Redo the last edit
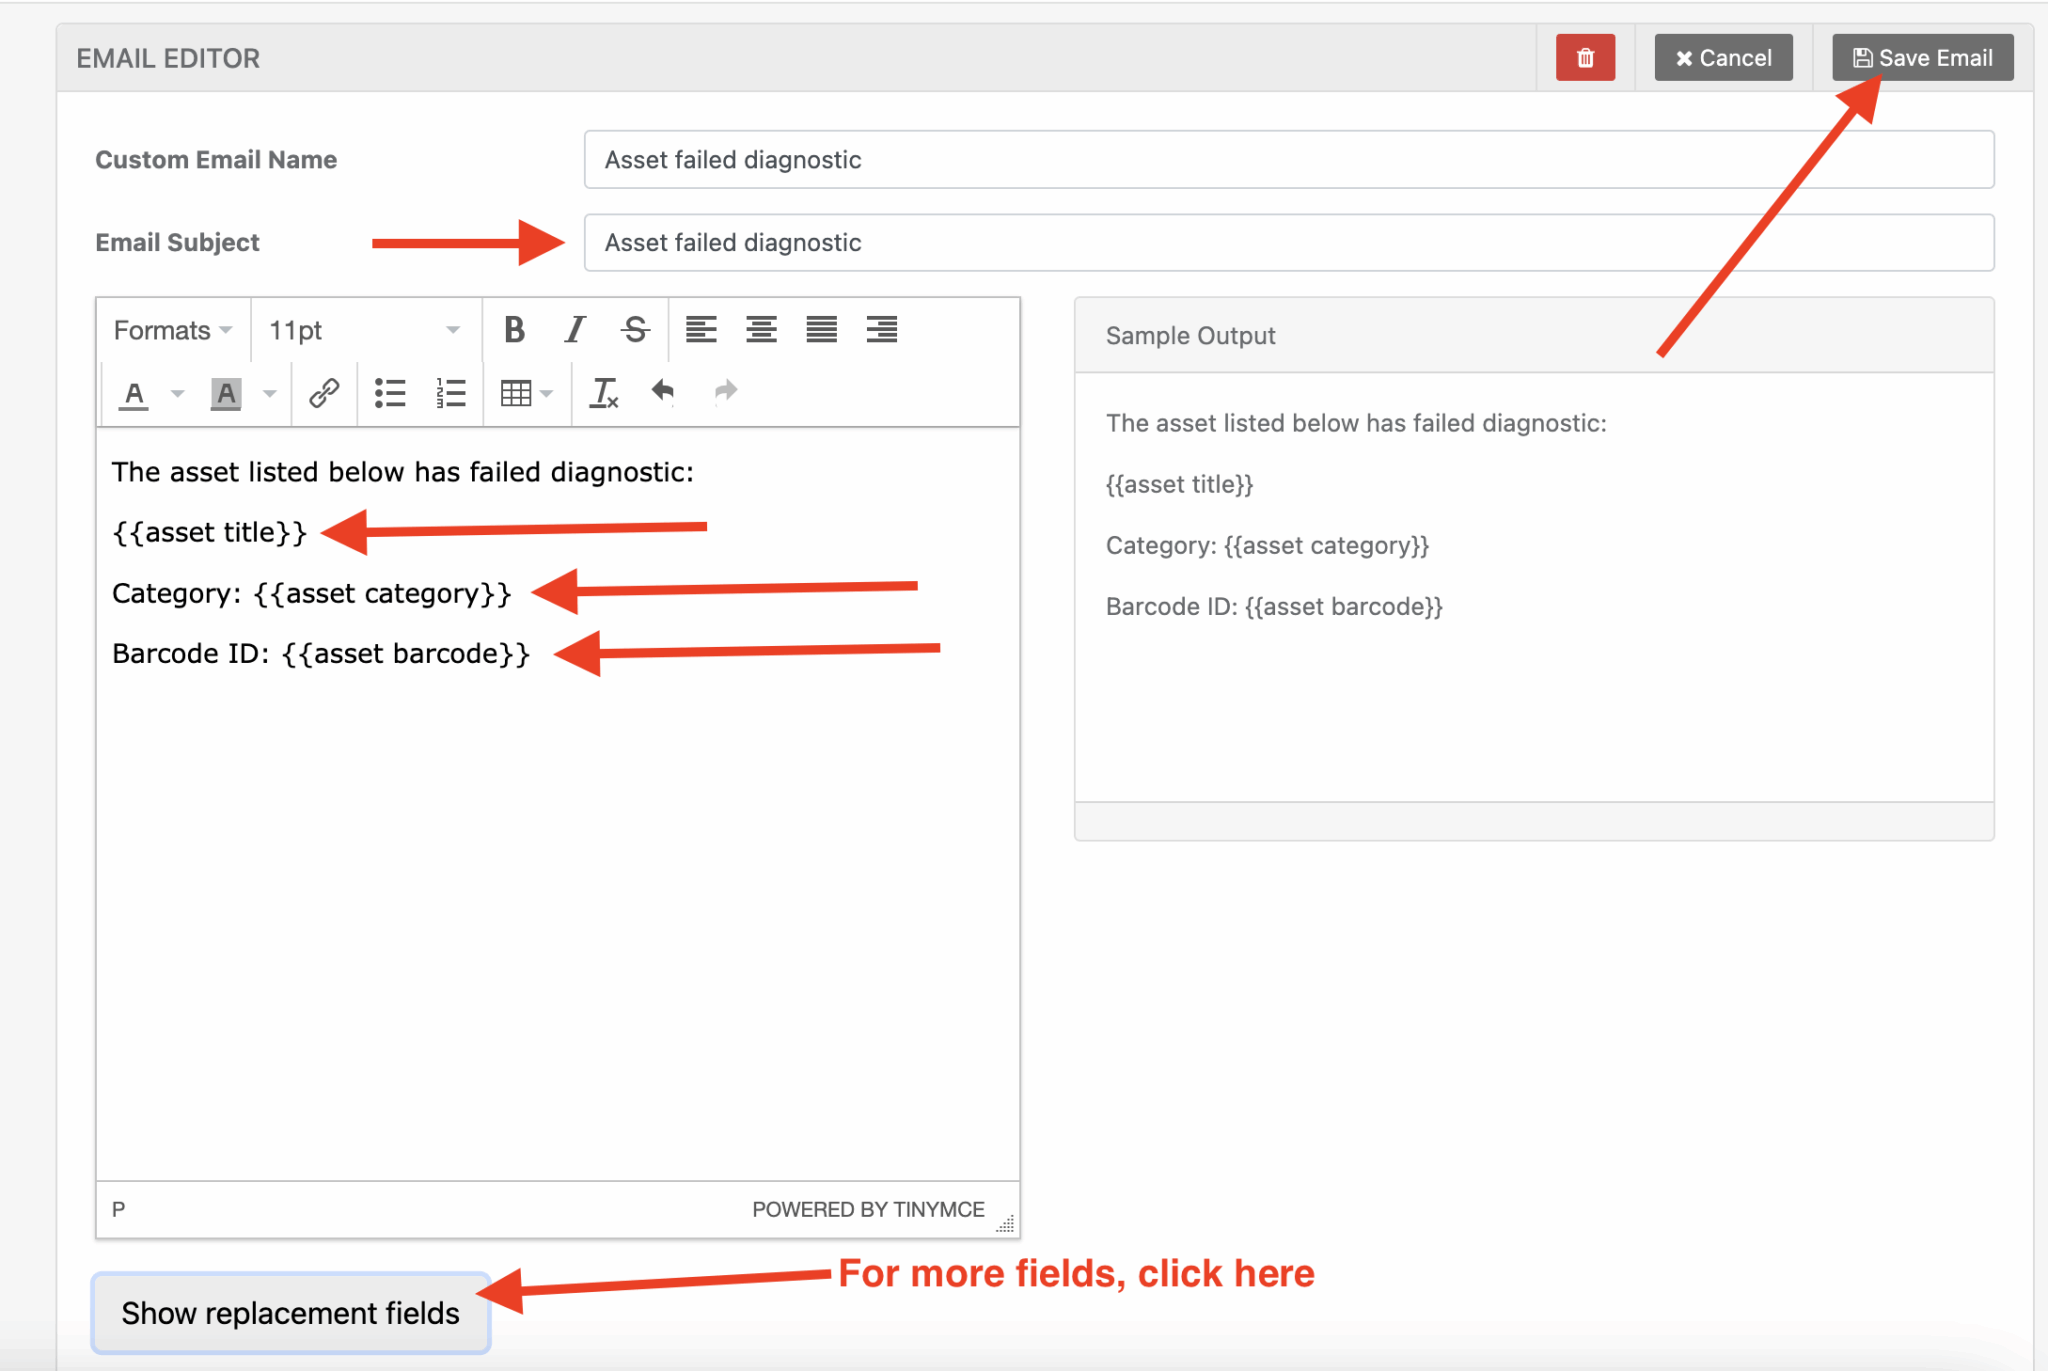The width and height of the screenshot is (2048, 1371). click(725, 391)
